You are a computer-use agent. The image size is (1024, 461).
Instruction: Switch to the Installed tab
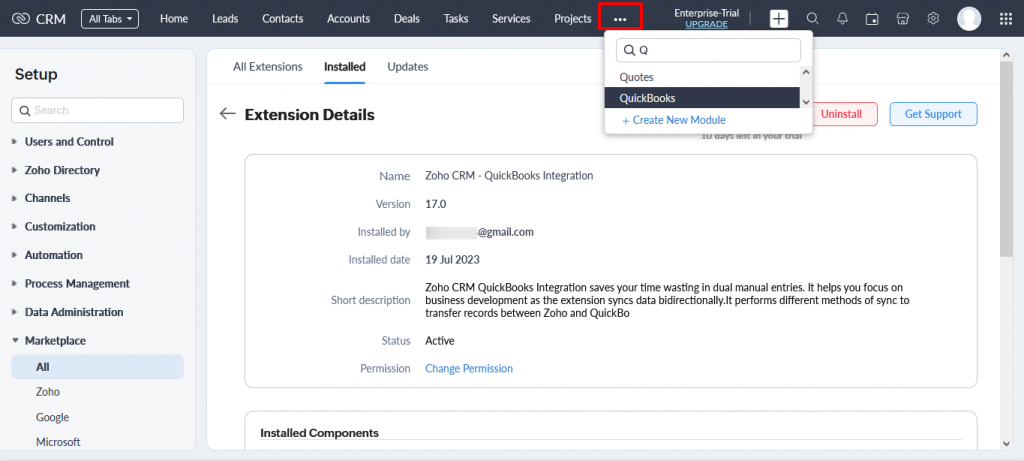pos(345,67)
